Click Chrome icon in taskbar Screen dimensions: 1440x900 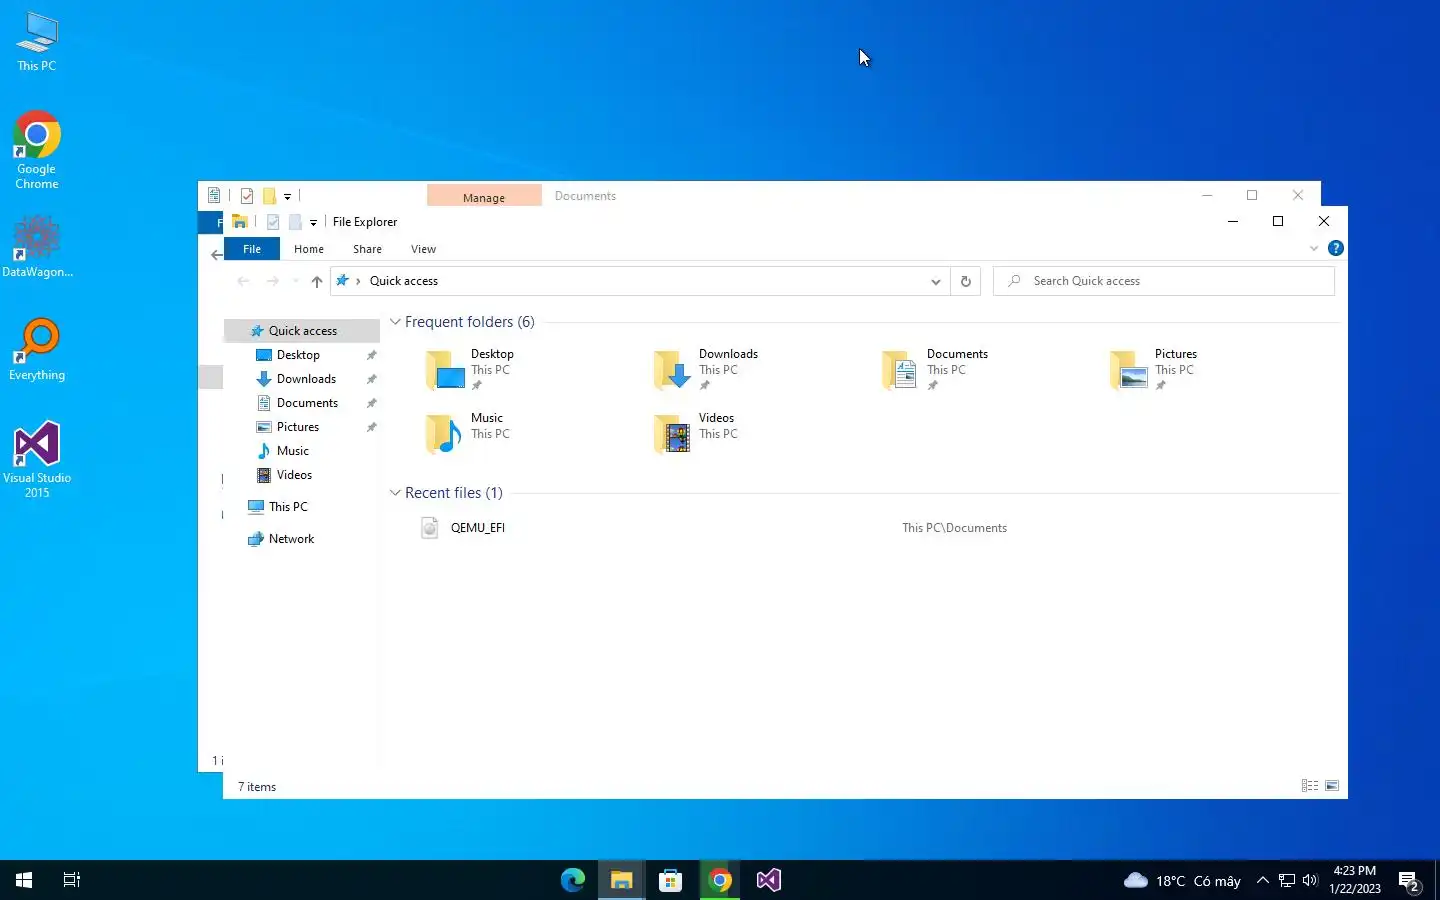coord(720,880)
